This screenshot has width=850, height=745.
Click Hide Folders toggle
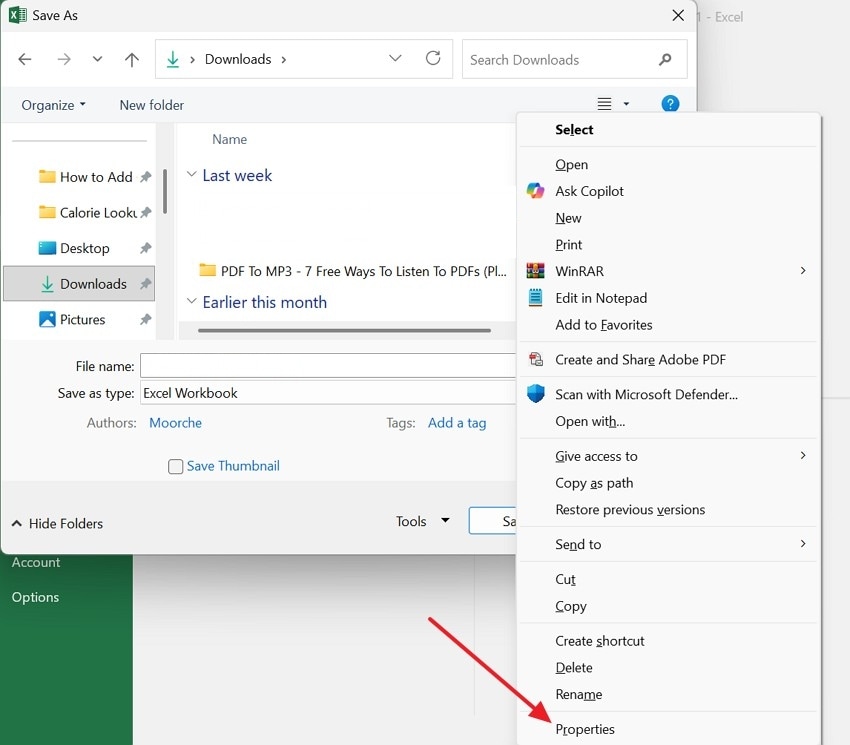[57, 523]
